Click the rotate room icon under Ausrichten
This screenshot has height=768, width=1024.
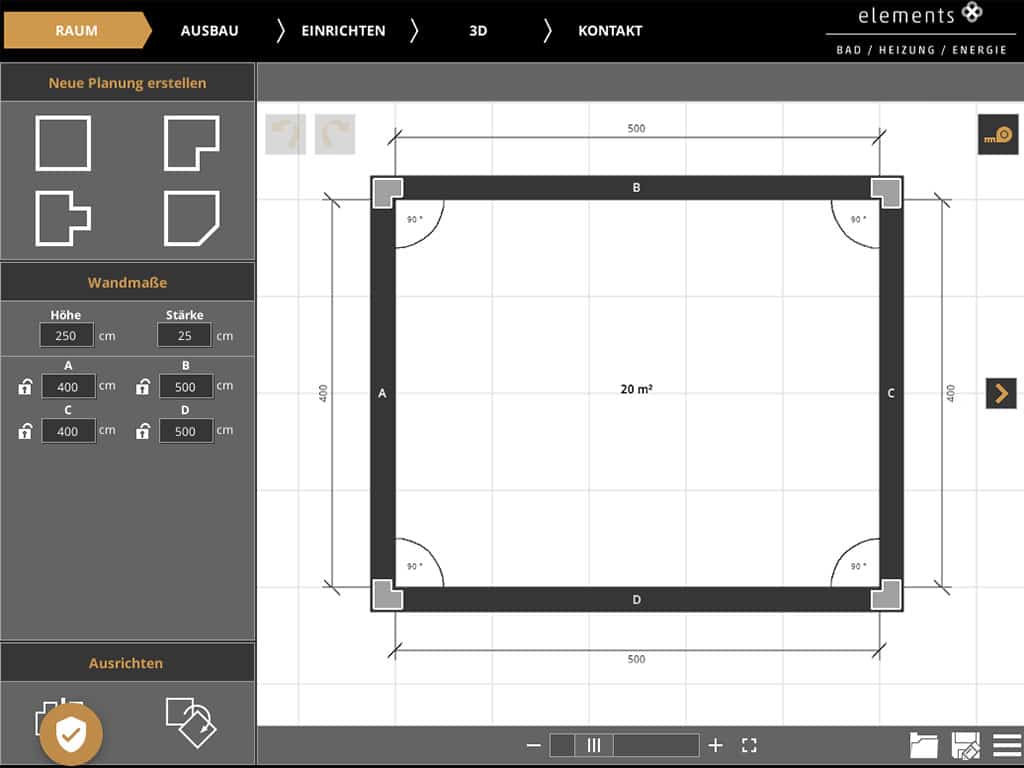(x=190, y=720)
